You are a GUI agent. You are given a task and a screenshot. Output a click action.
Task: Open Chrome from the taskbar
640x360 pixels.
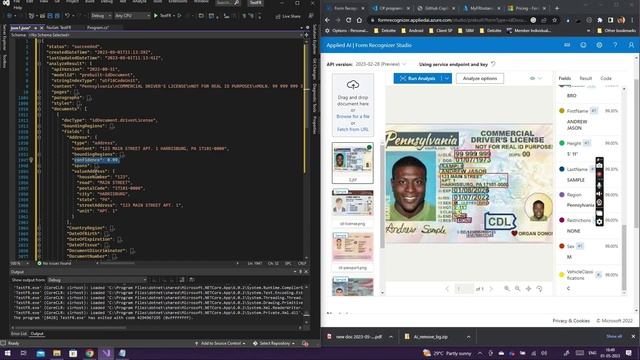tap(90, 353)
